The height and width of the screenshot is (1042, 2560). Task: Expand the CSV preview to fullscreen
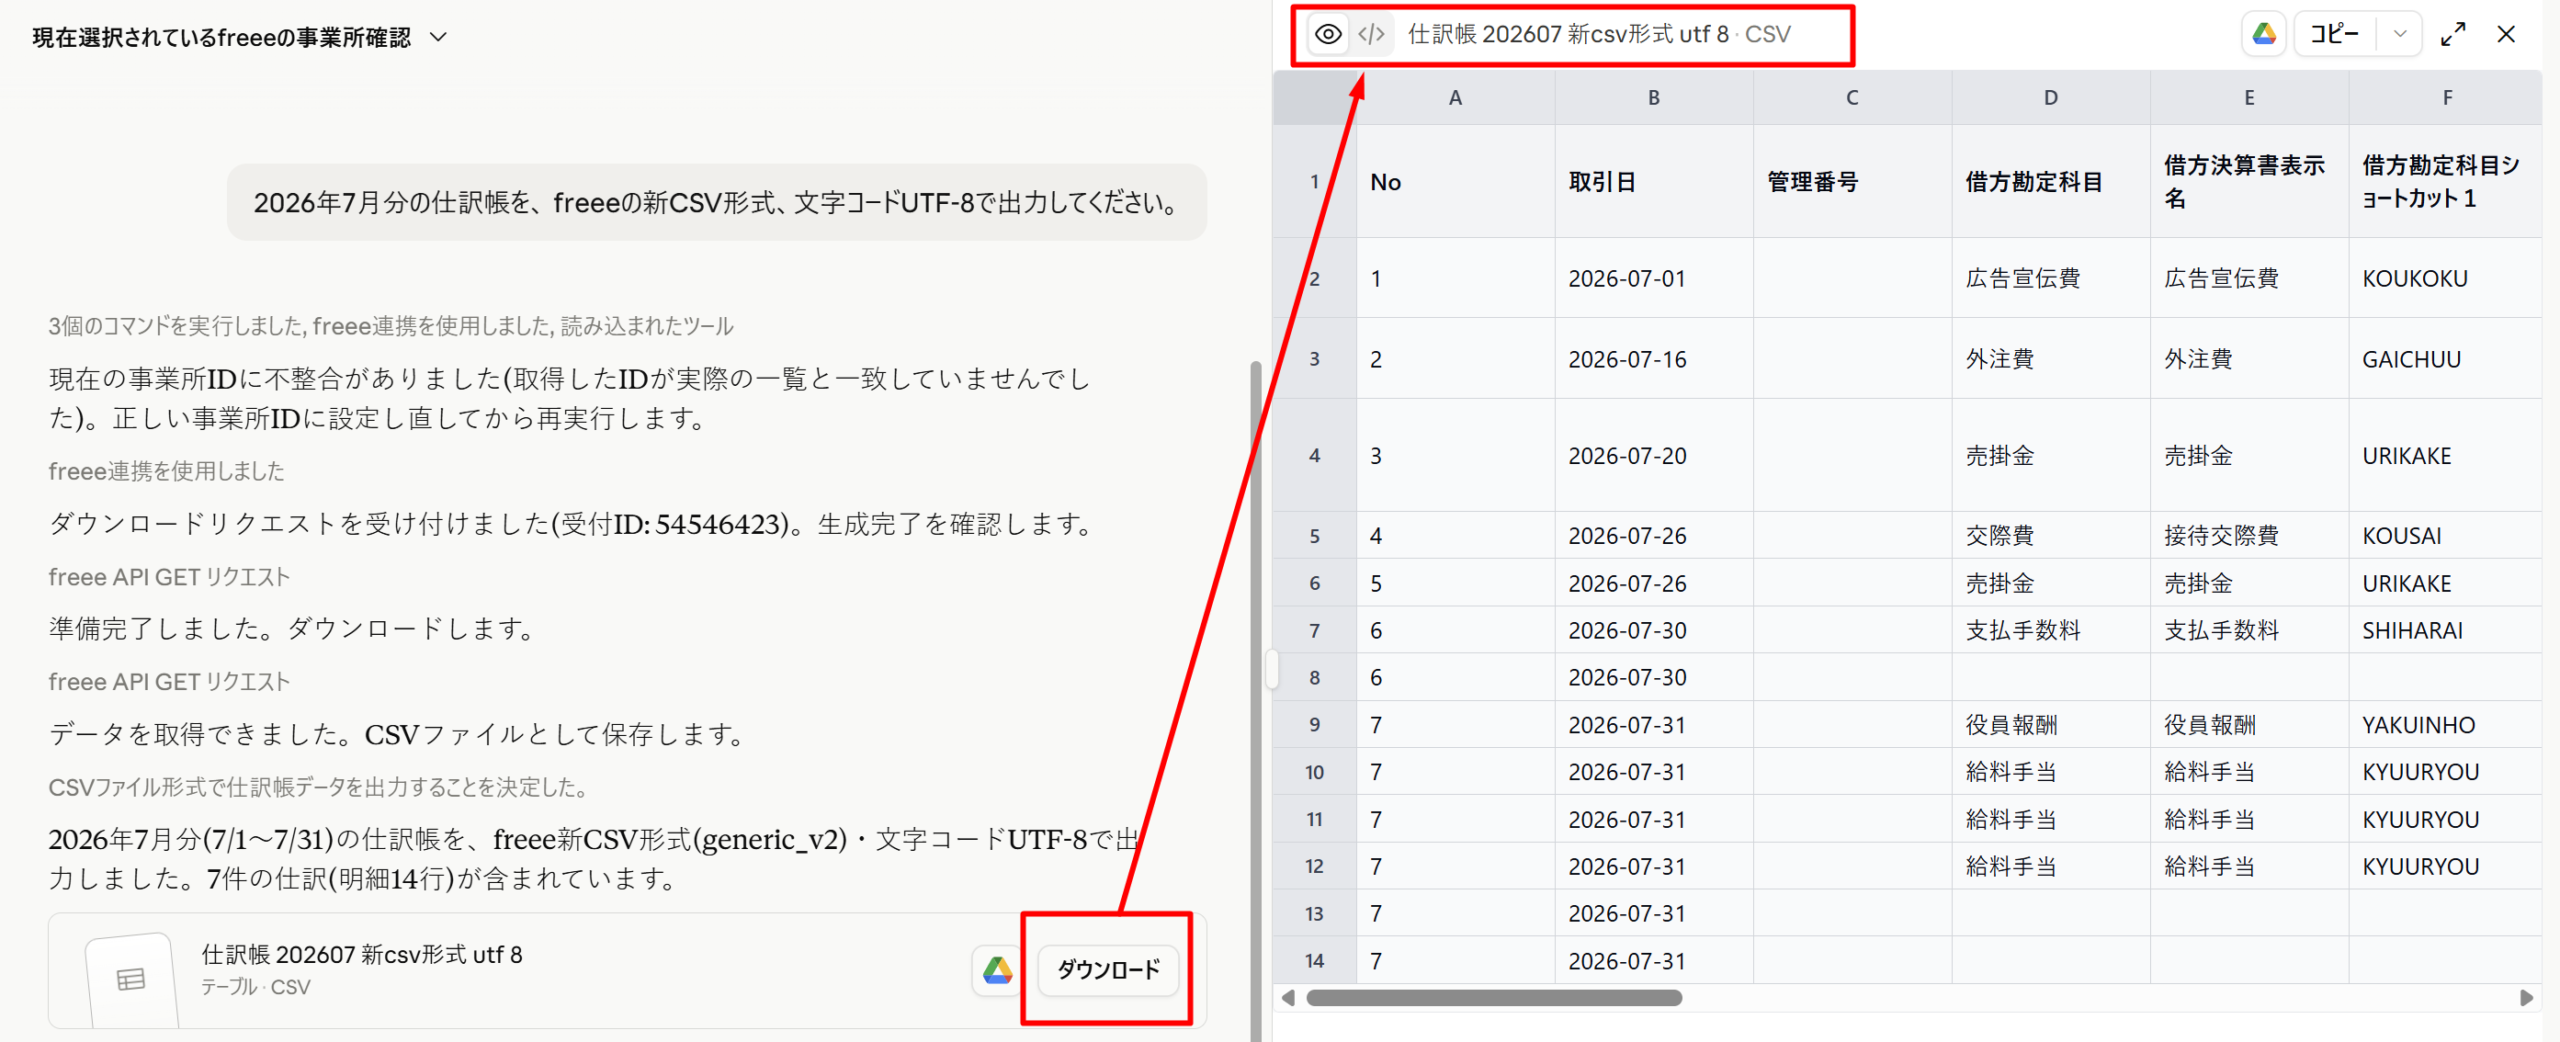pos(2453,35)
